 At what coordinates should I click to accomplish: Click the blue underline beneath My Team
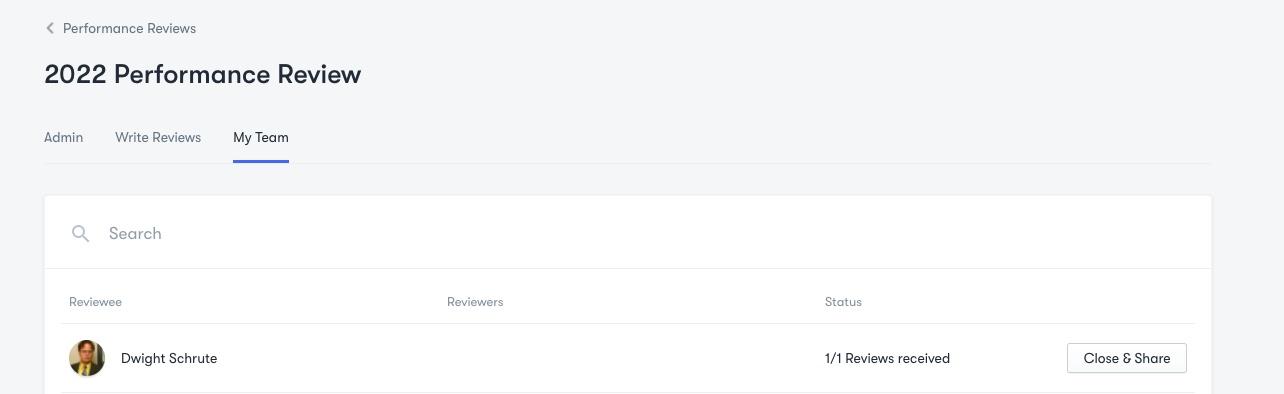coord(261,161)
